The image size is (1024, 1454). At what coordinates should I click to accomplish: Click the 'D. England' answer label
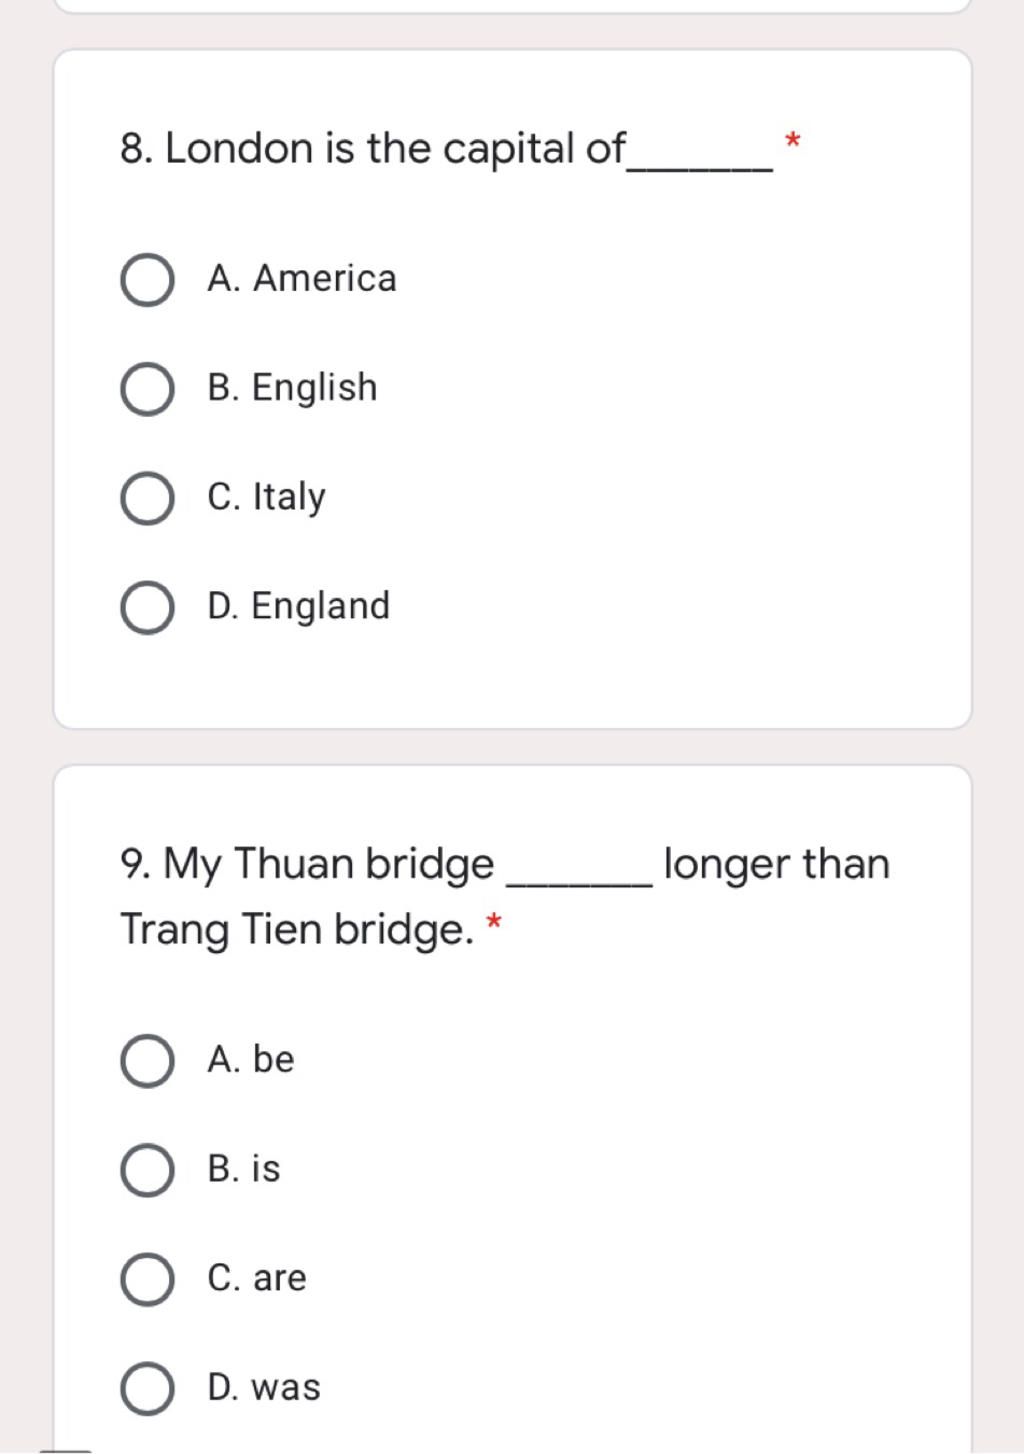(x=298, y=606)
